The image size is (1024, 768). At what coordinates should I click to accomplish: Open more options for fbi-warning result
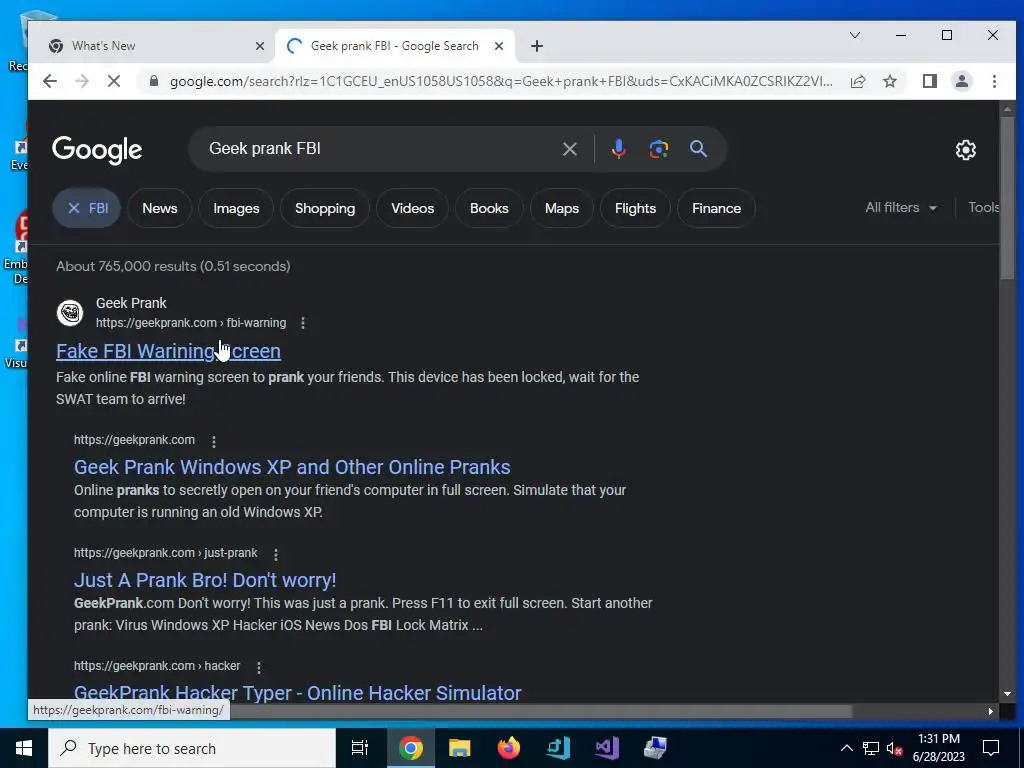point(302,323)
